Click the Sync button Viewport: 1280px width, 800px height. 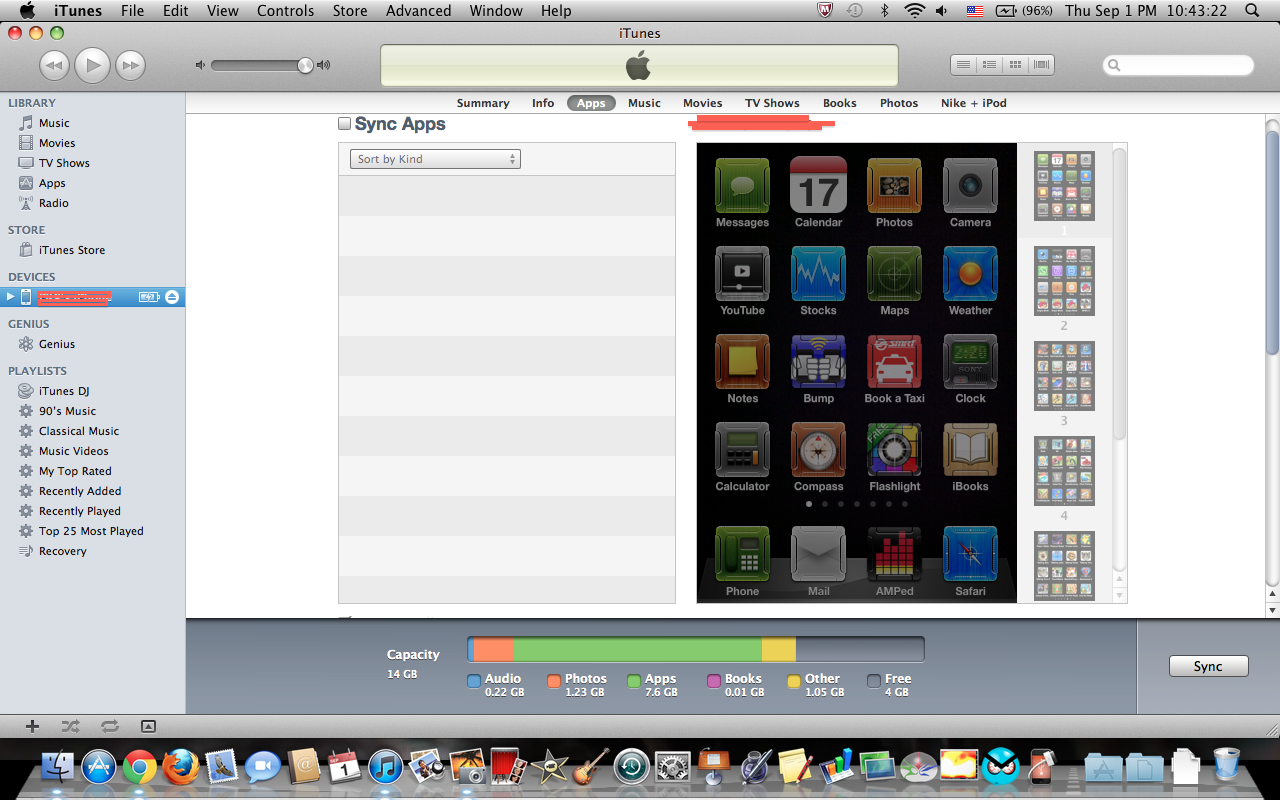[1208, 666]
